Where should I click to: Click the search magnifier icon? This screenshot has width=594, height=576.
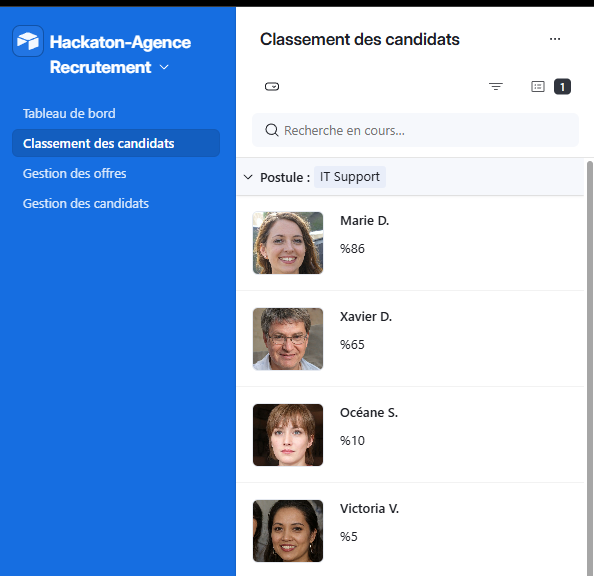pos(272,130)
